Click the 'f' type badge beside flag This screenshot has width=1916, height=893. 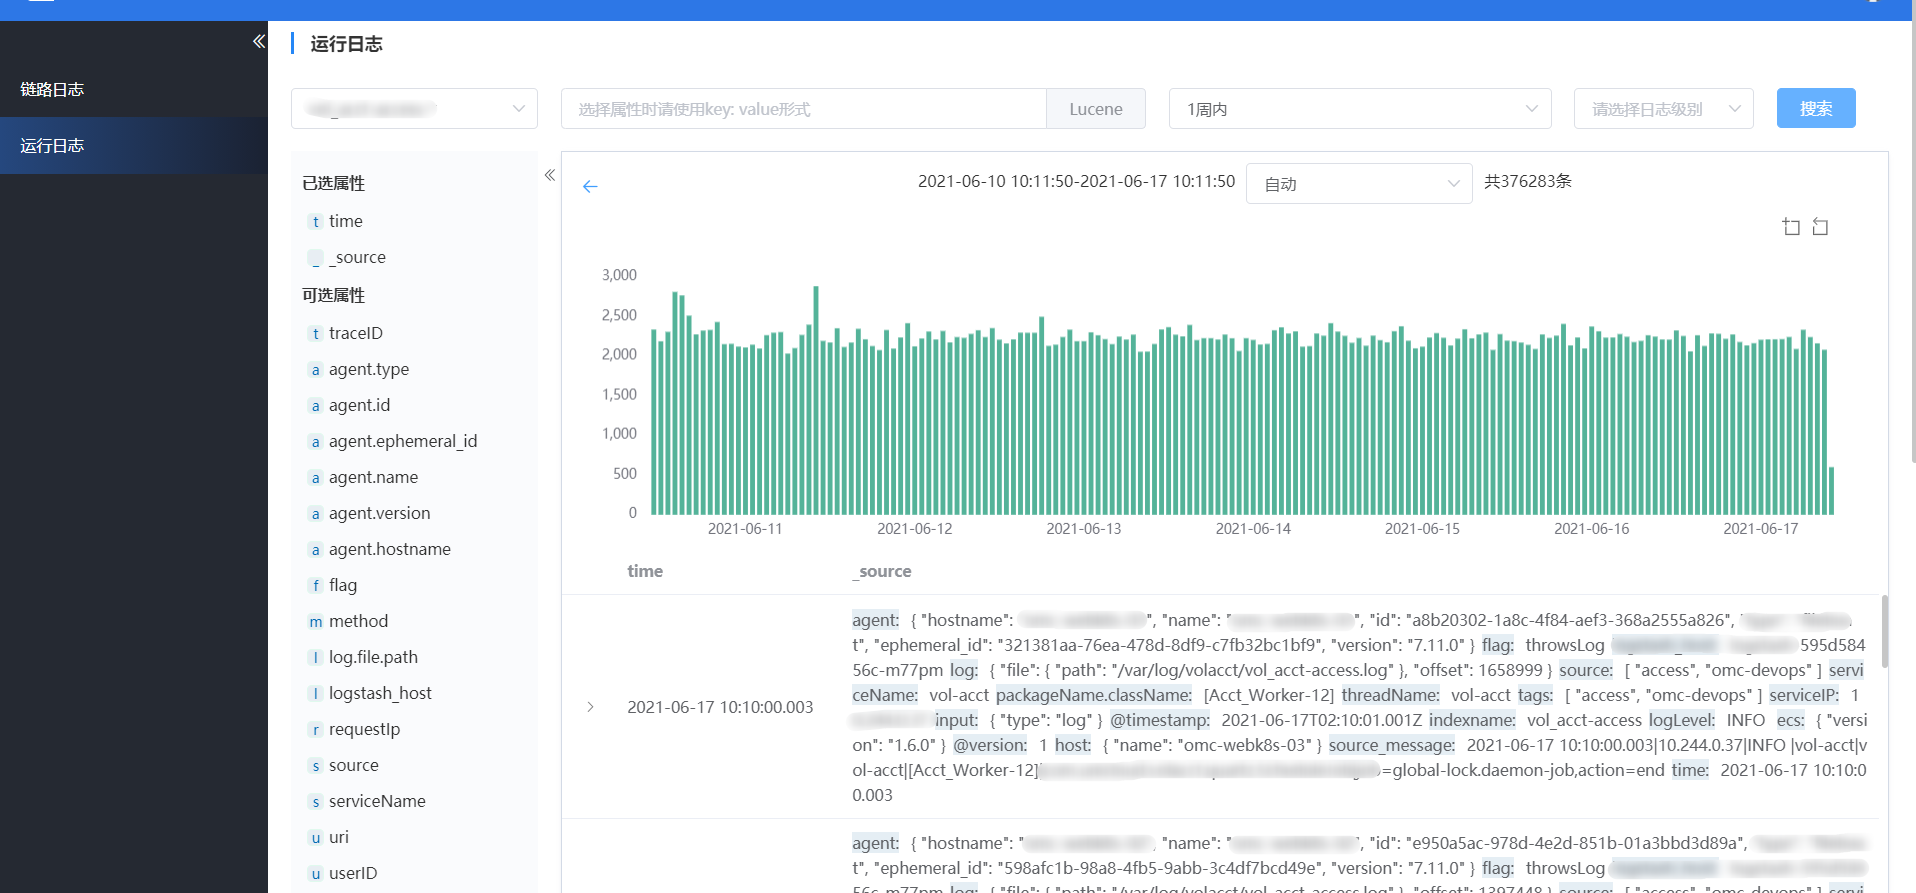[316, 586]
